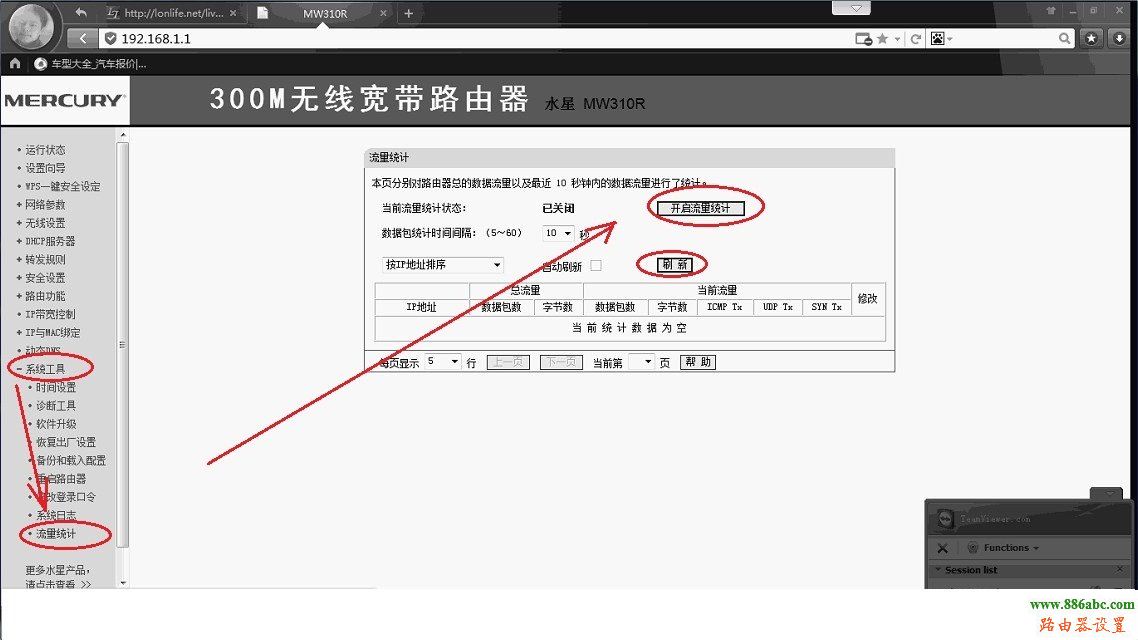Collapse the Session list section
Viewport: 1138px width, 640px height.
tap(937, 569)
